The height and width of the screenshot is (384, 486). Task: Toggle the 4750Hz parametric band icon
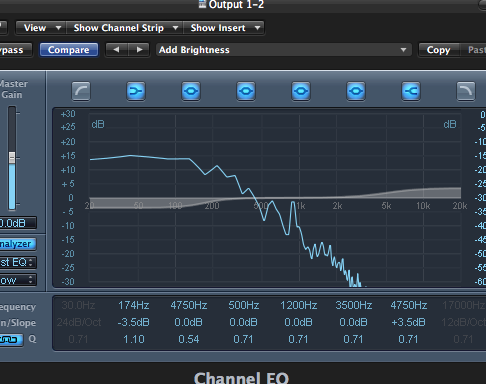tap(191, 91)
